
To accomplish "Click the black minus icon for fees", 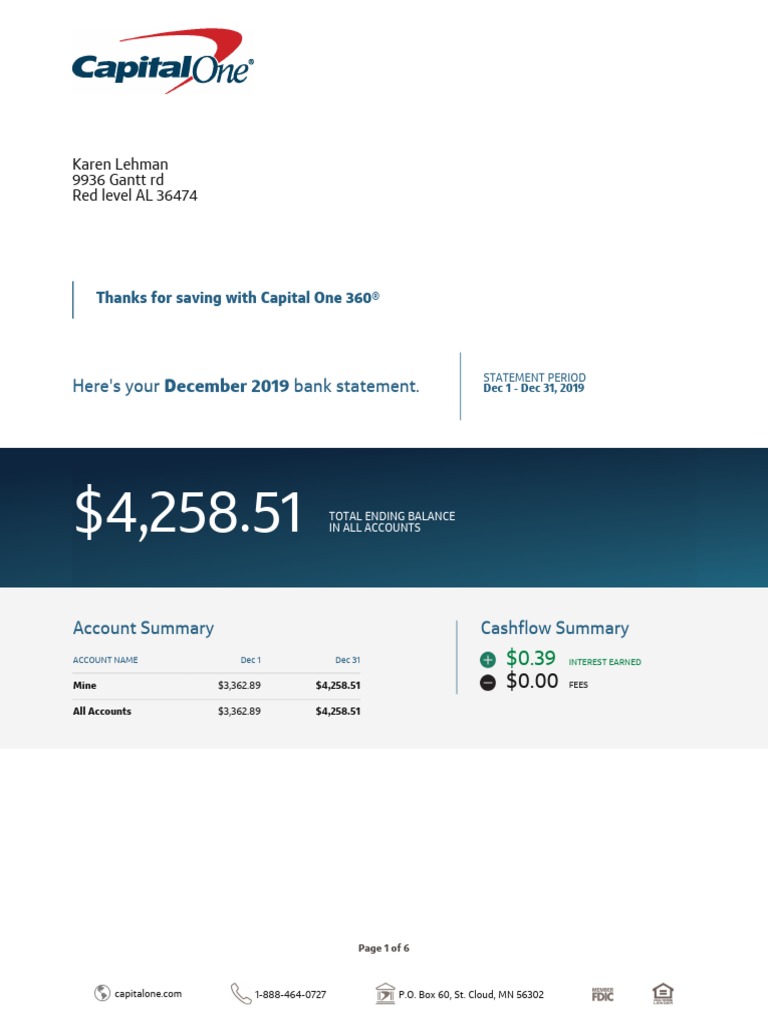I will coord(488,683).
